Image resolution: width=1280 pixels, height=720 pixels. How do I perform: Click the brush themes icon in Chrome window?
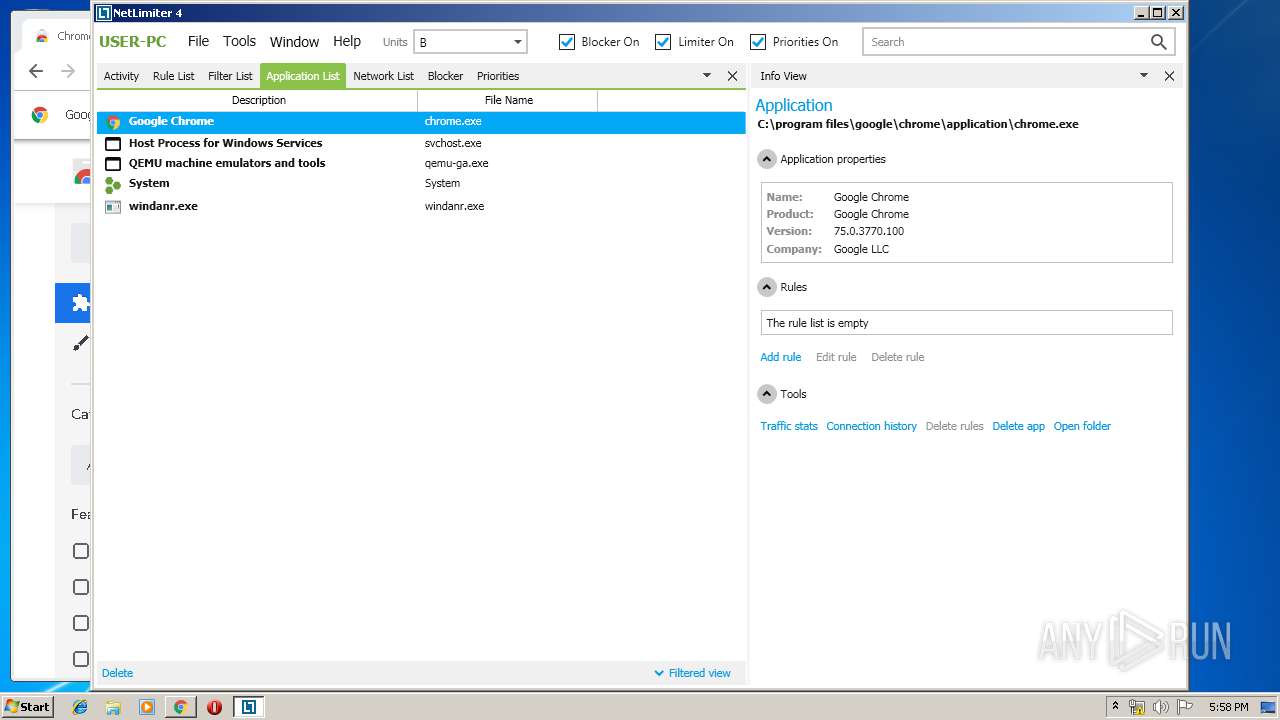click(81, 343)
